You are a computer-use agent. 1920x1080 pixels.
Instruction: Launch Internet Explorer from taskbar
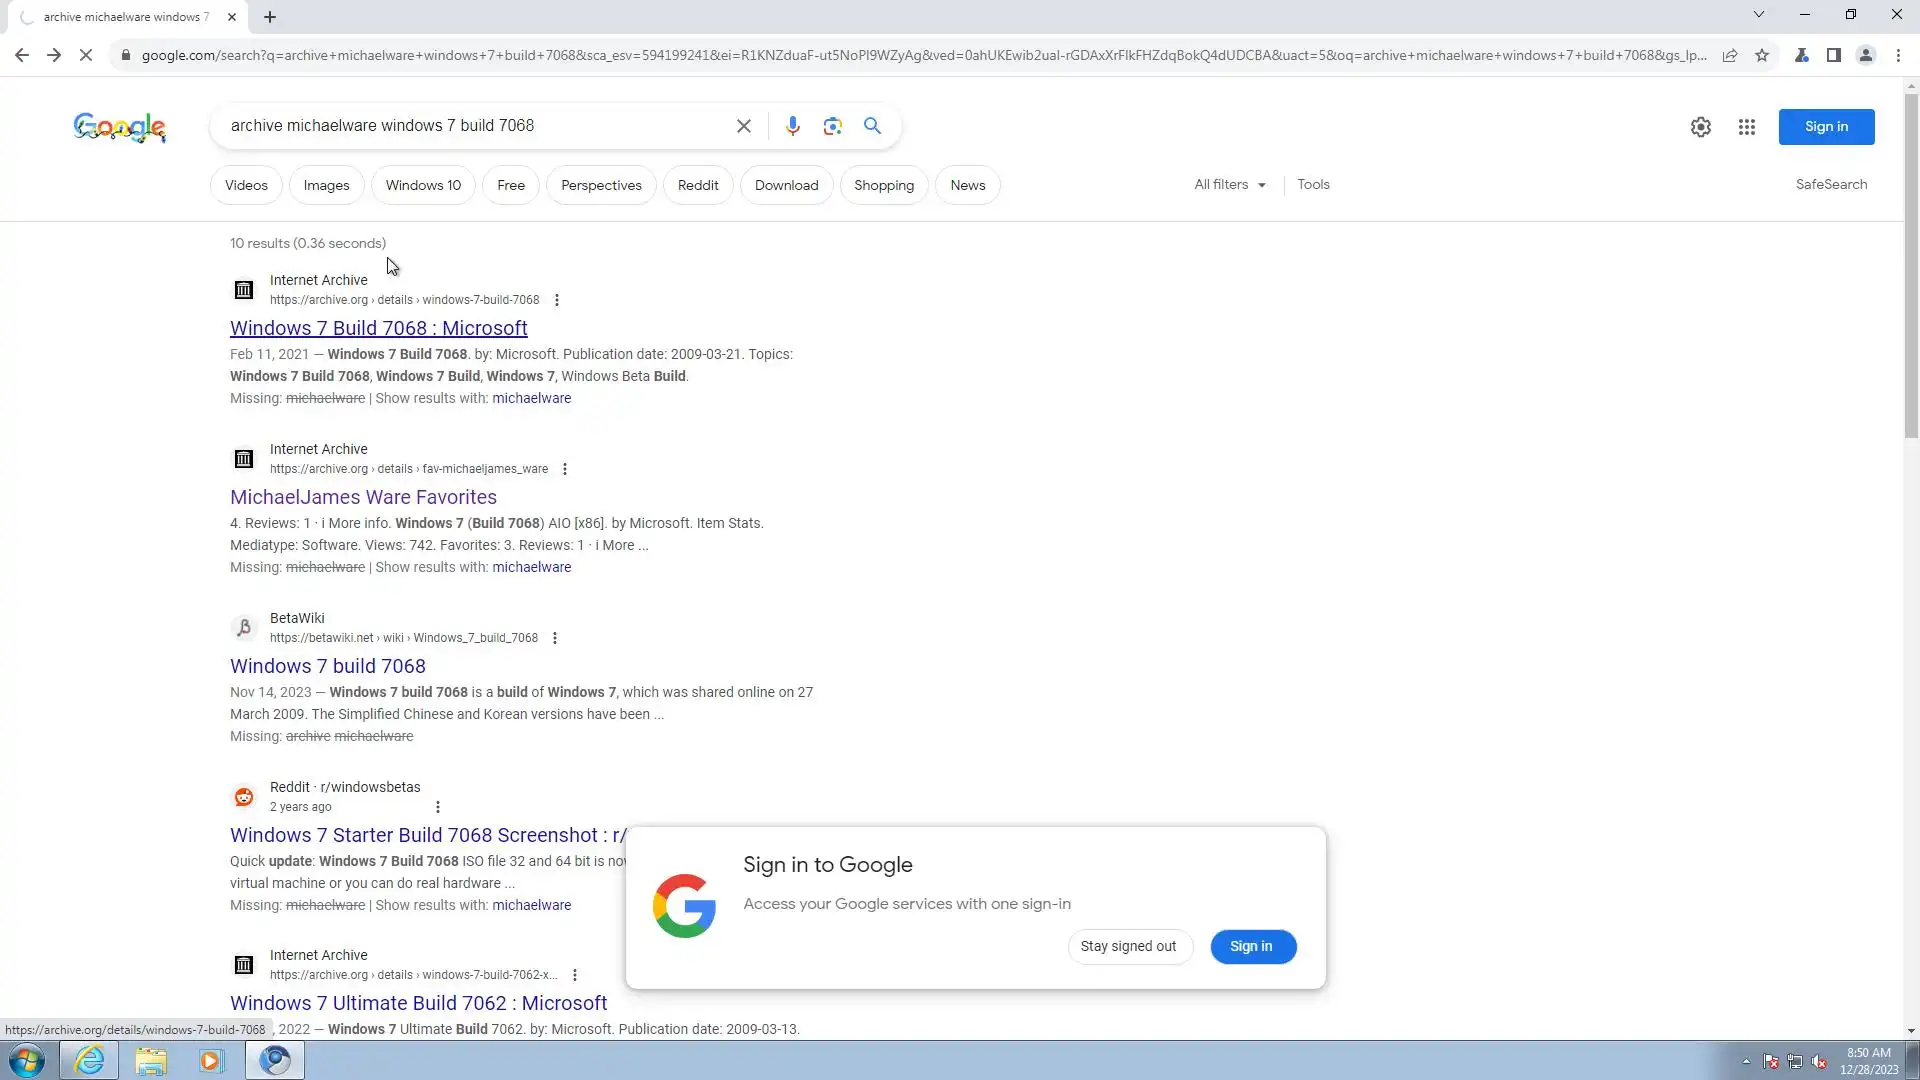point(89,1060)
